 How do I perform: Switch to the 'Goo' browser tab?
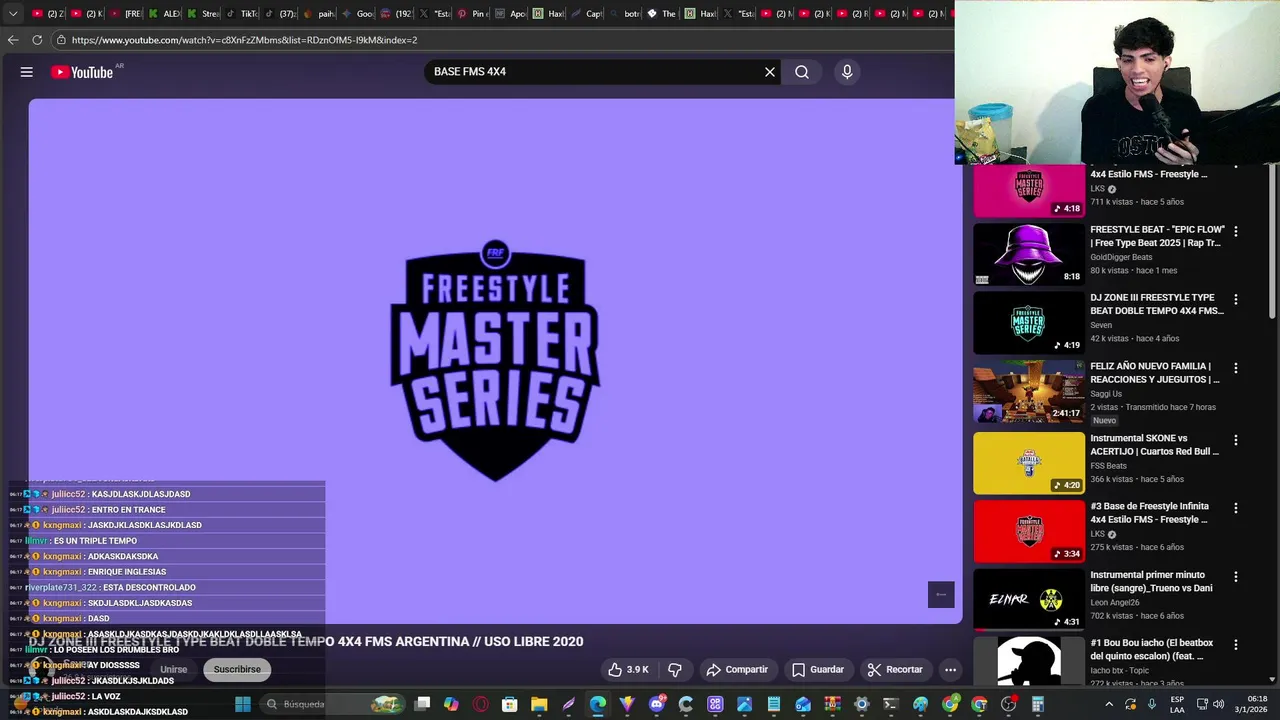click(358, 14)
